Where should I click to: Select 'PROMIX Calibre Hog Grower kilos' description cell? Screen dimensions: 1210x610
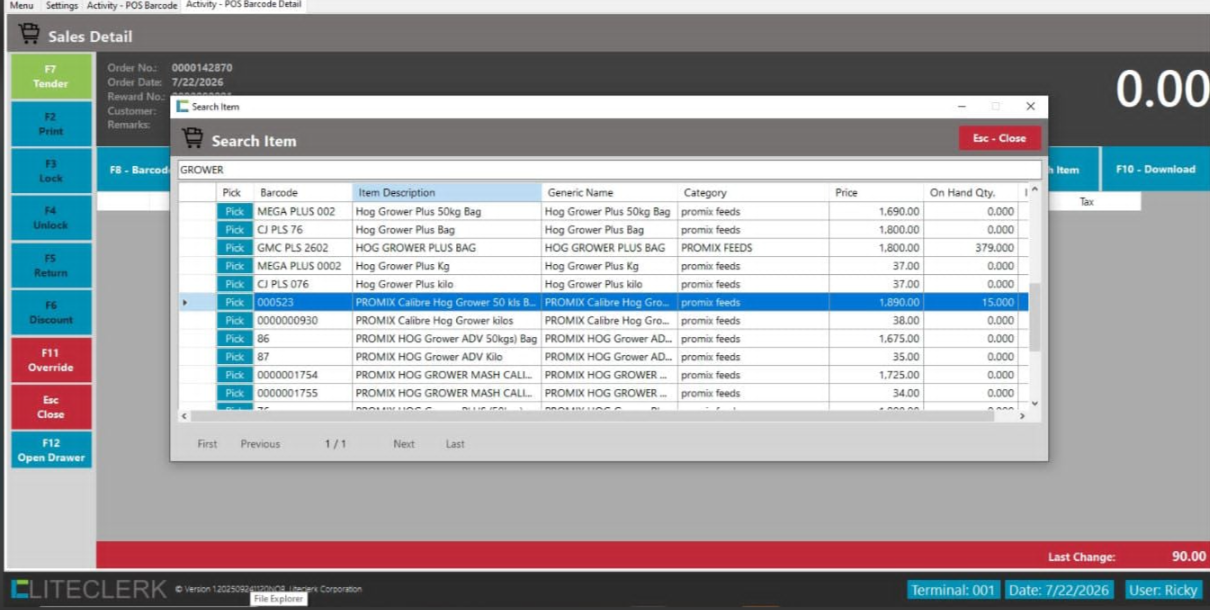click(x=446, y=320)
